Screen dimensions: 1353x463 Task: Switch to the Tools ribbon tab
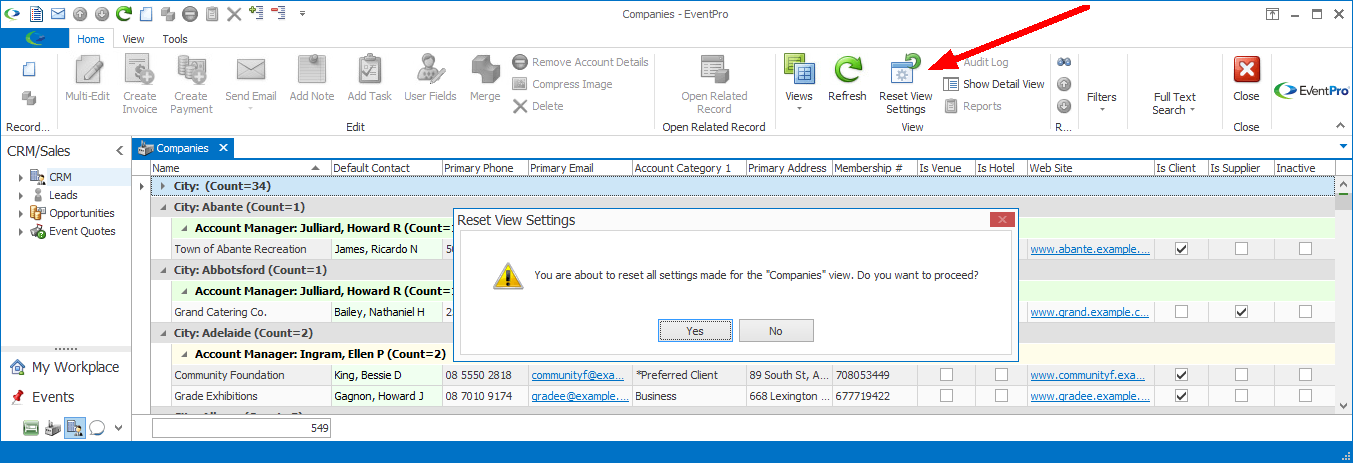(x=175, y=39)
